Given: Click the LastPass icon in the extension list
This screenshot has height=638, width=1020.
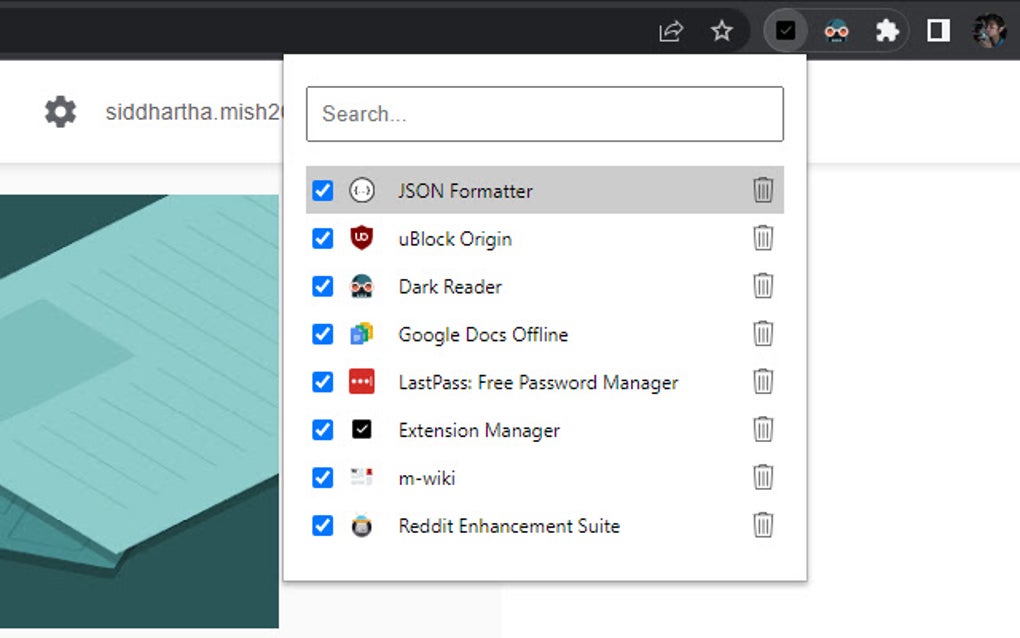Looking at the screenshot, I should [x=360, y=382].
